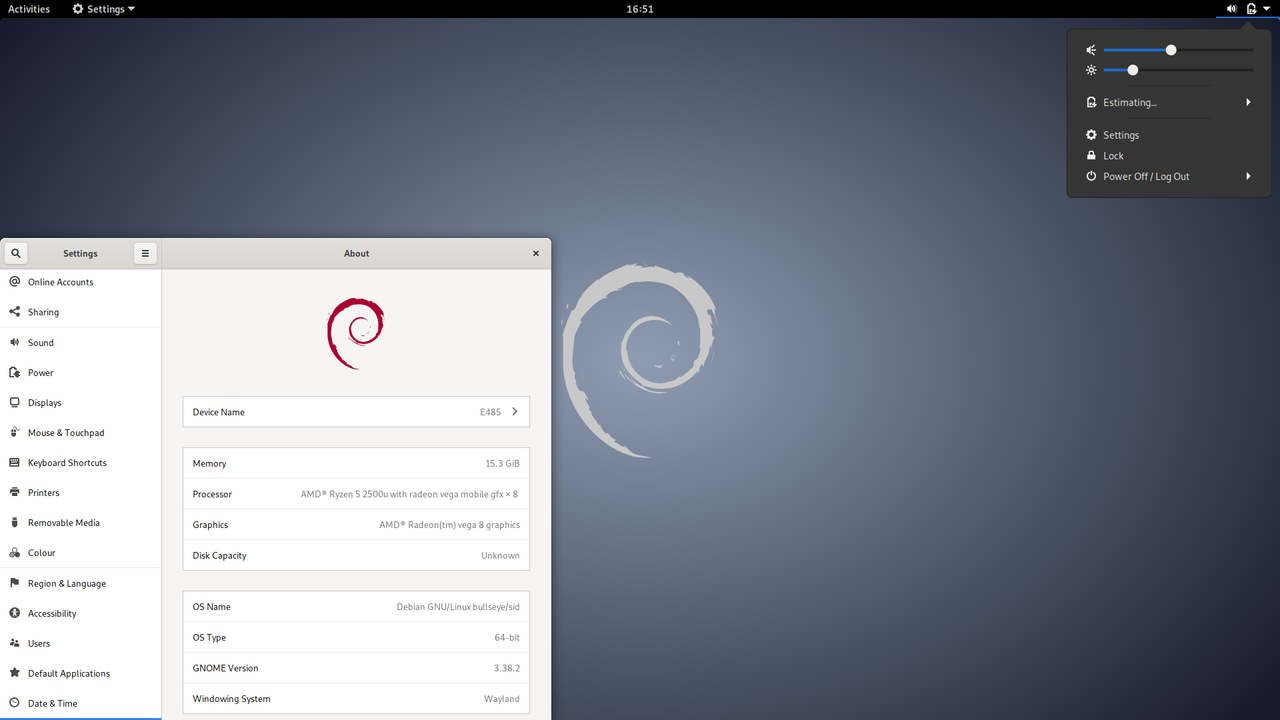Click the Displays monitor icon
This screenshot has width=1280, height=720.
14,402
